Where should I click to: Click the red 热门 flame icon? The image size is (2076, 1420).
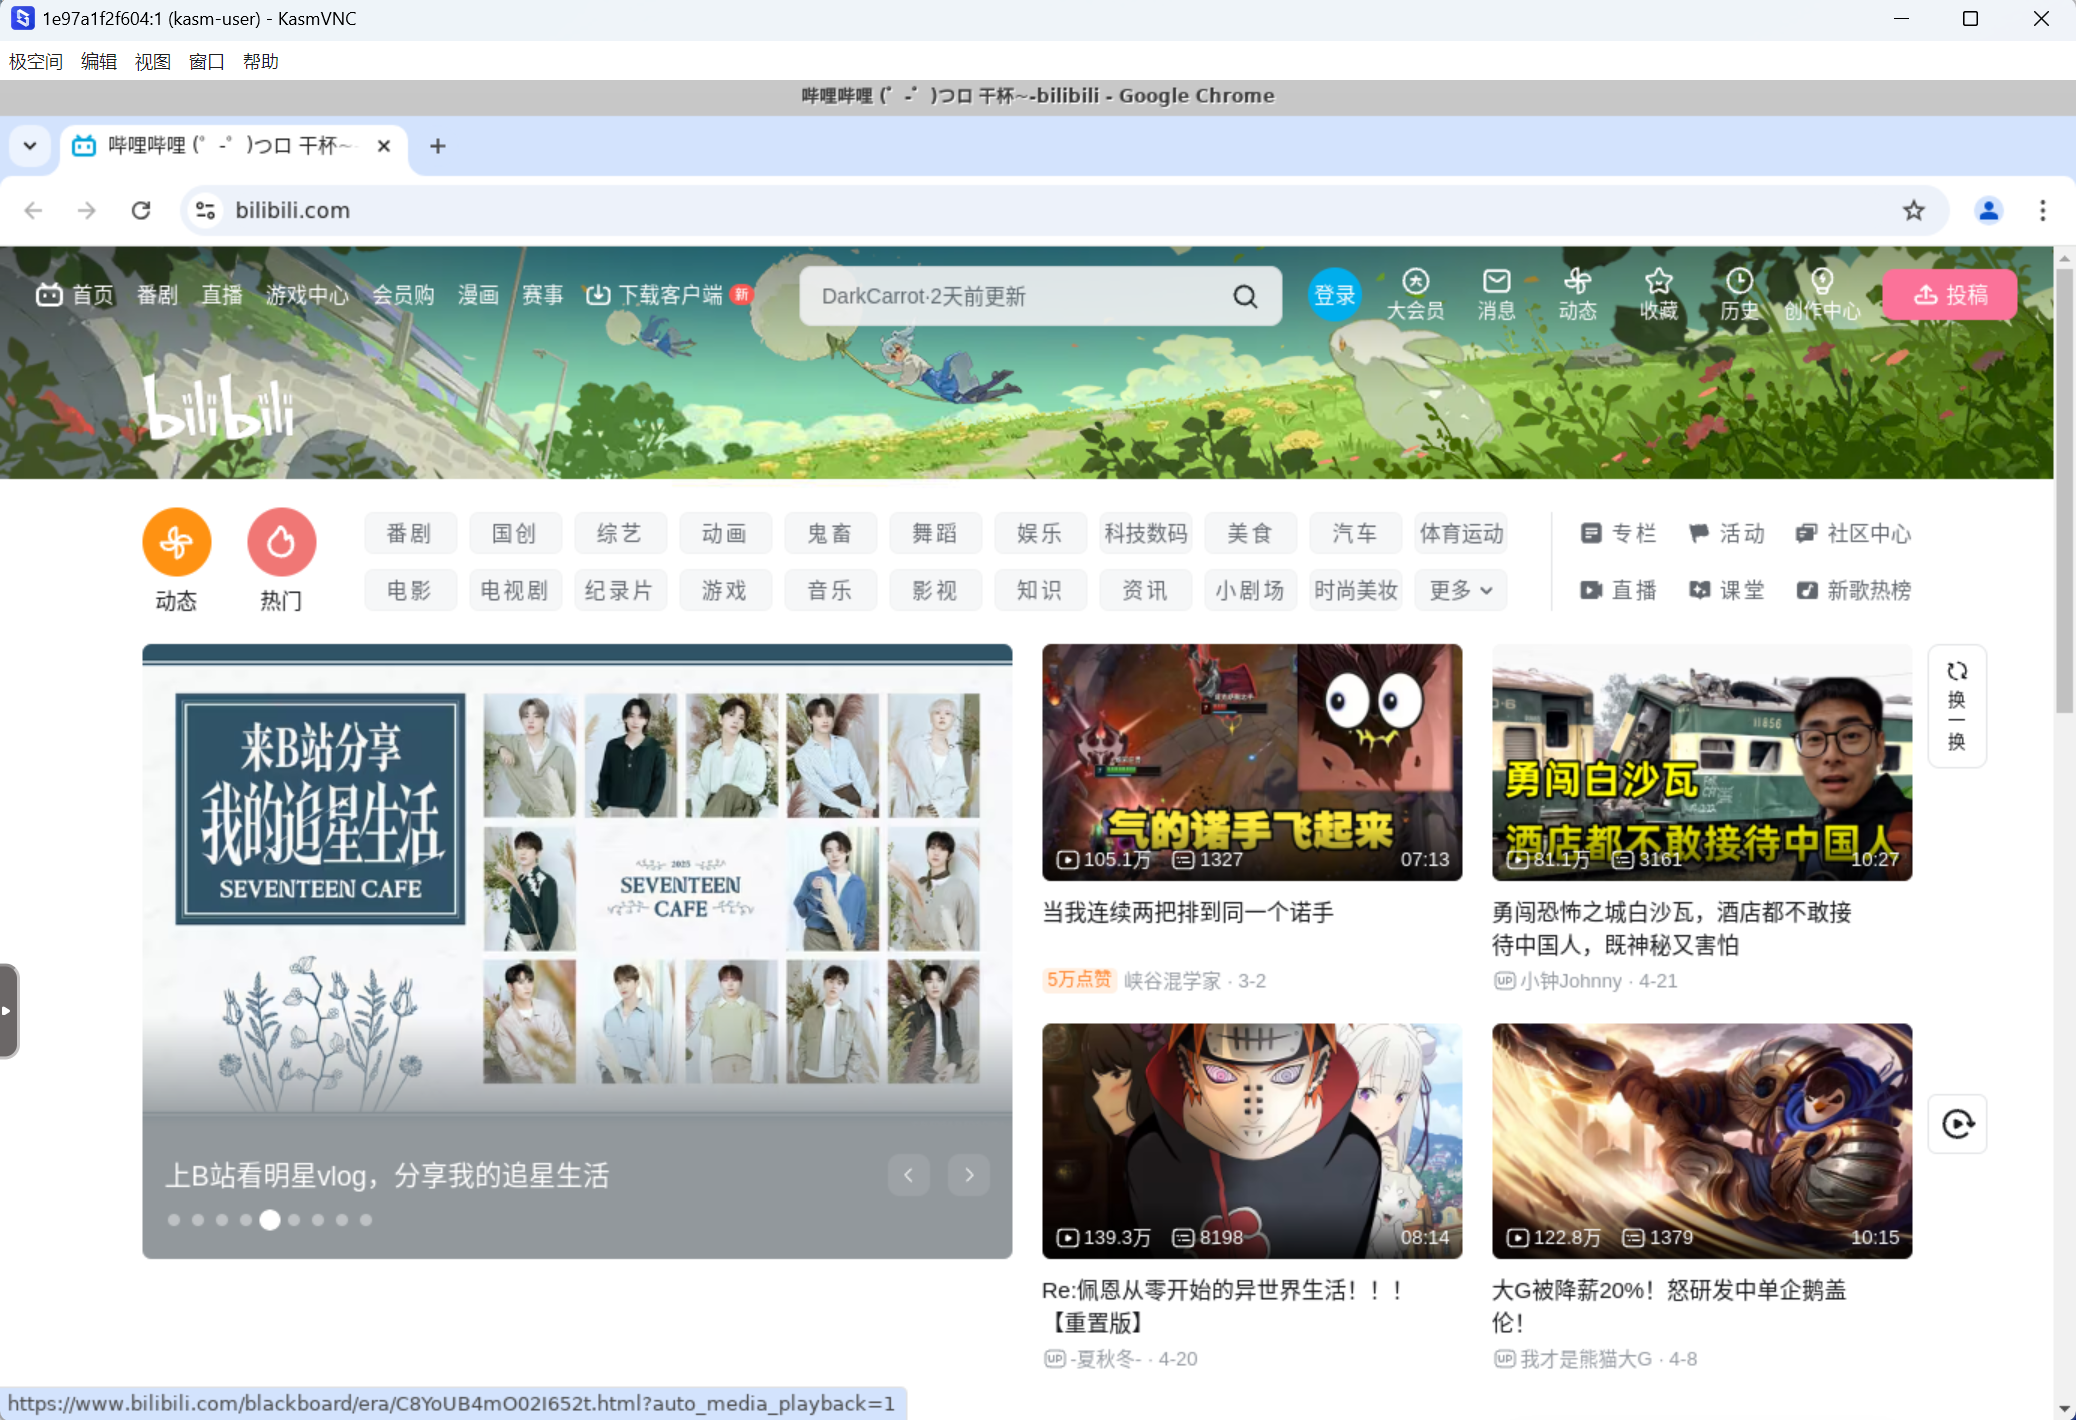tap(281, 542)
